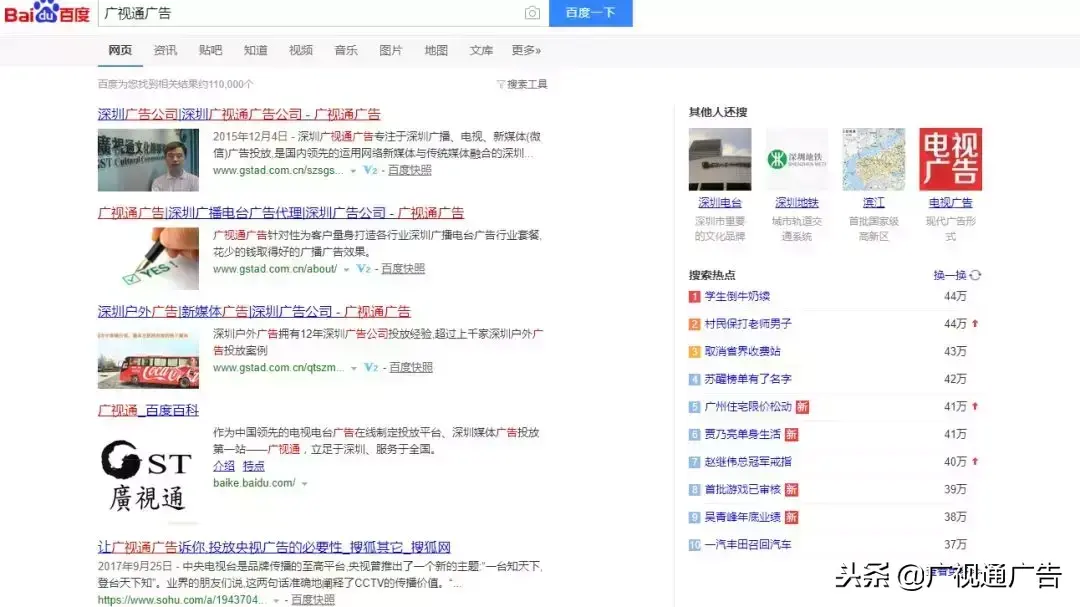Image resolution: width=1080 pixels, height=607 pixels.
Task: Click the red 电视广告 thumbnail
Action: pos(951,159)
